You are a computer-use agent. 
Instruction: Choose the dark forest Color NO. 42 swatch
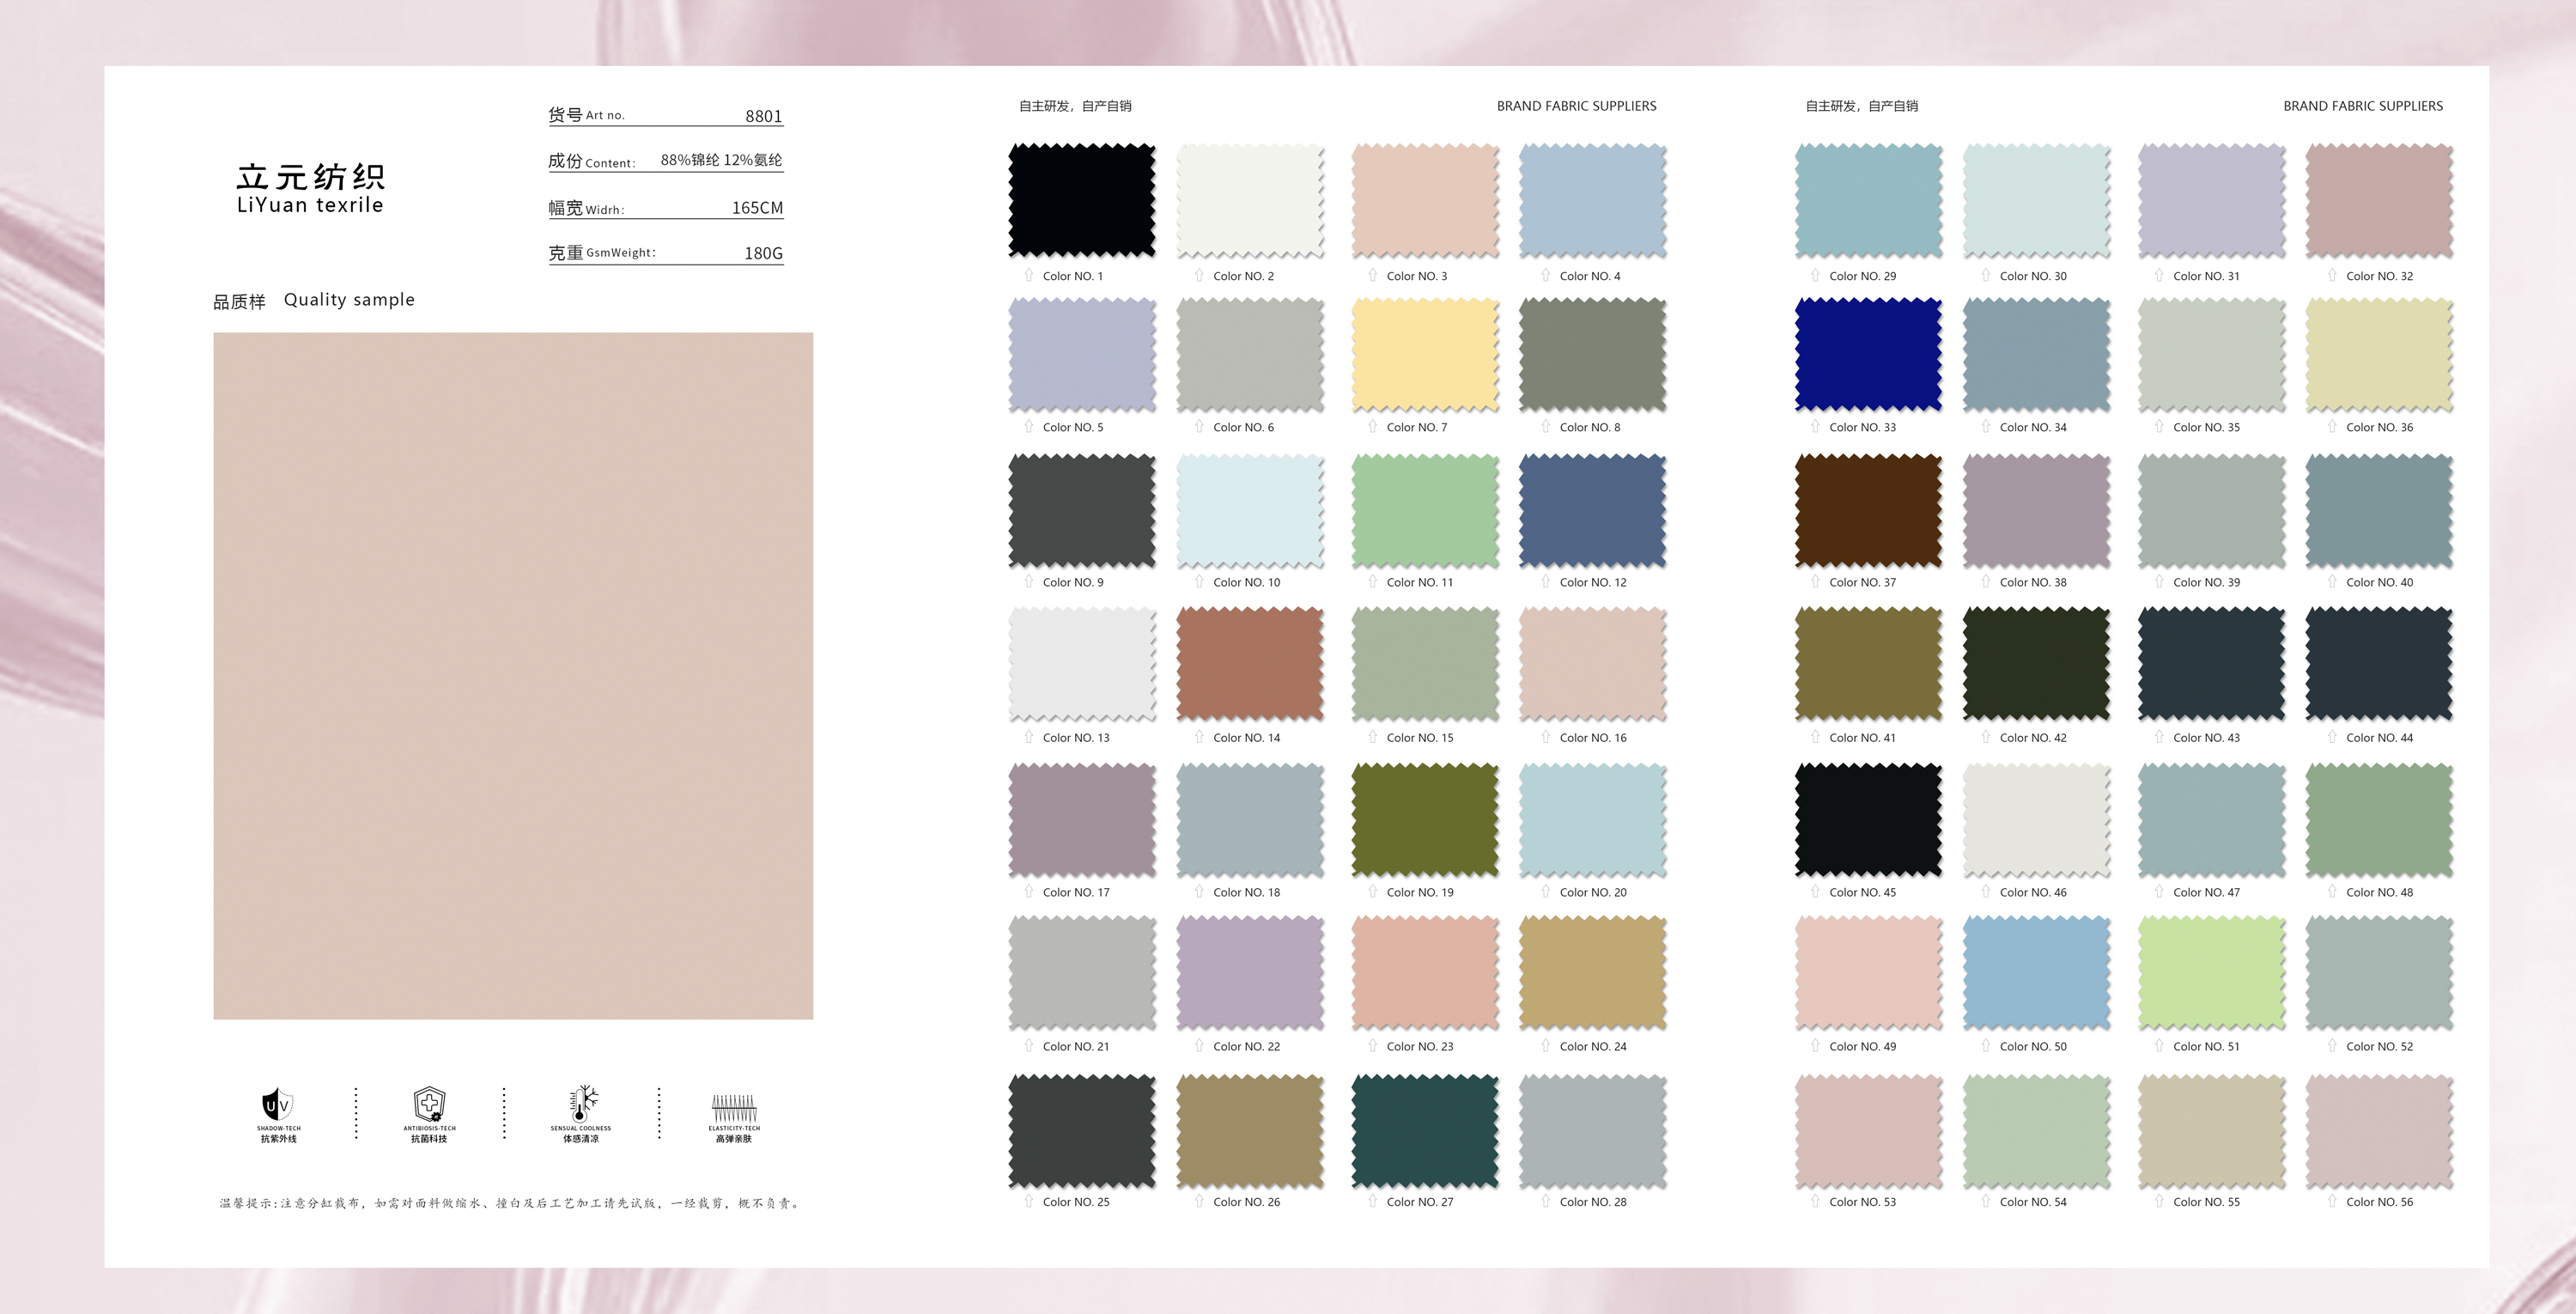point(2037,664)
